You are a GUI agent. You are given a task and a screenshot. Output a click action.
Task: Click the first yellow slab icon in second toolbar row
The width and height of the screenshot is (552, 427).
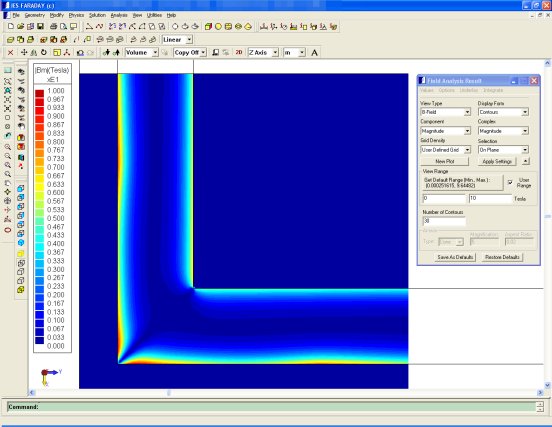[x=11, y=39]
